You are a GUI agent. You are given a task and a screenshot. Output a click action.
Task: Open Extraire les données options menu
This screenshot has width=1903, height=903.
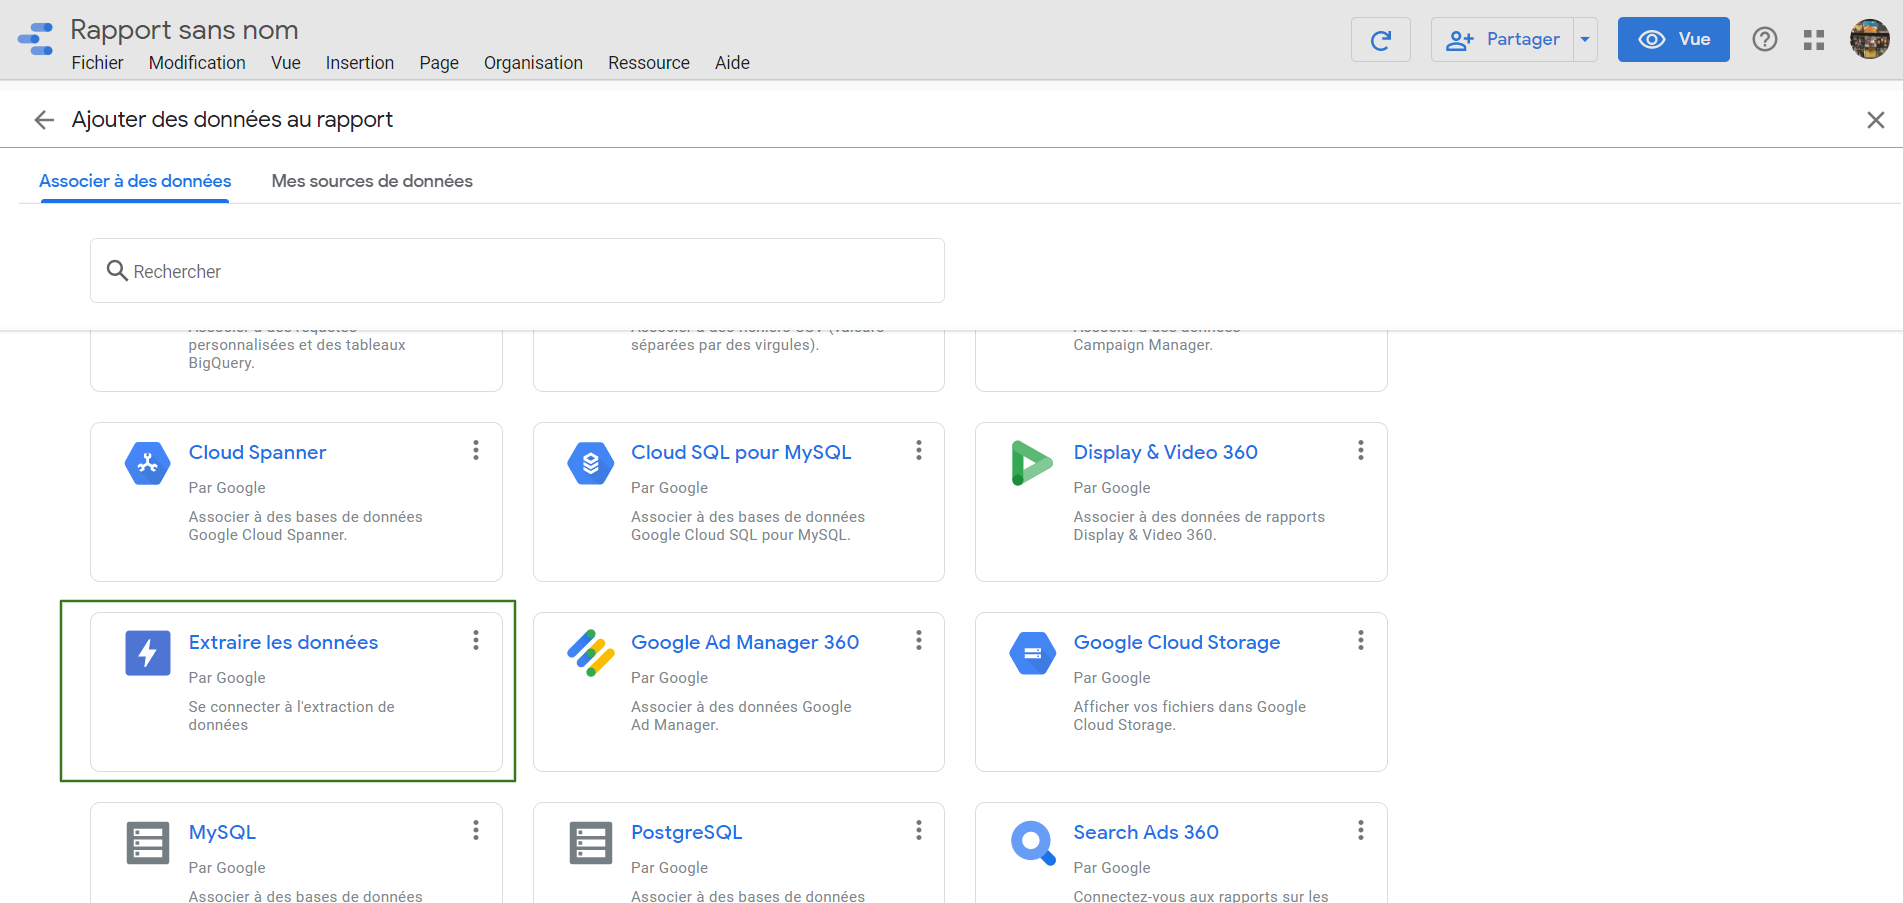(476, 640)
